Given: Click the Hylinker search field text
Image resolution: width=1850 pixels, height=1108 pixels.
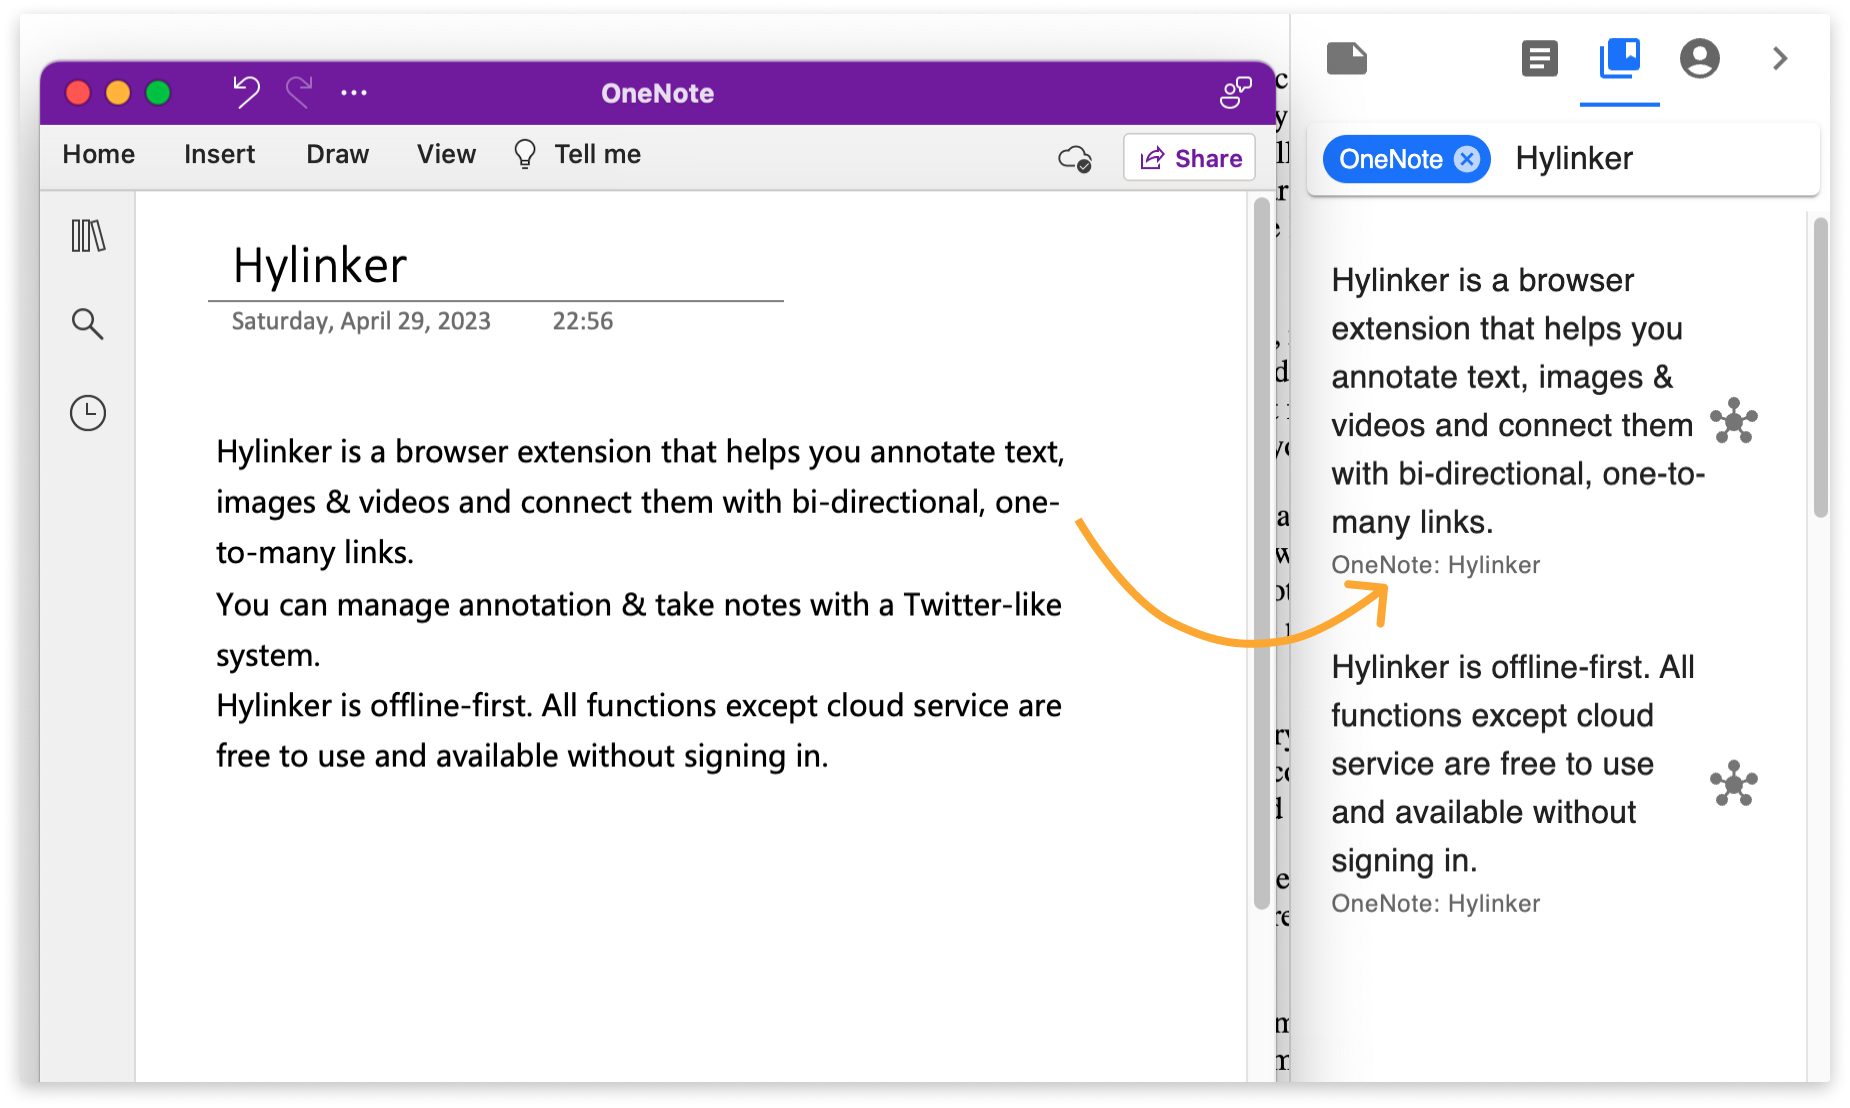Looking at the screenshot, I should click(1574, 158).
